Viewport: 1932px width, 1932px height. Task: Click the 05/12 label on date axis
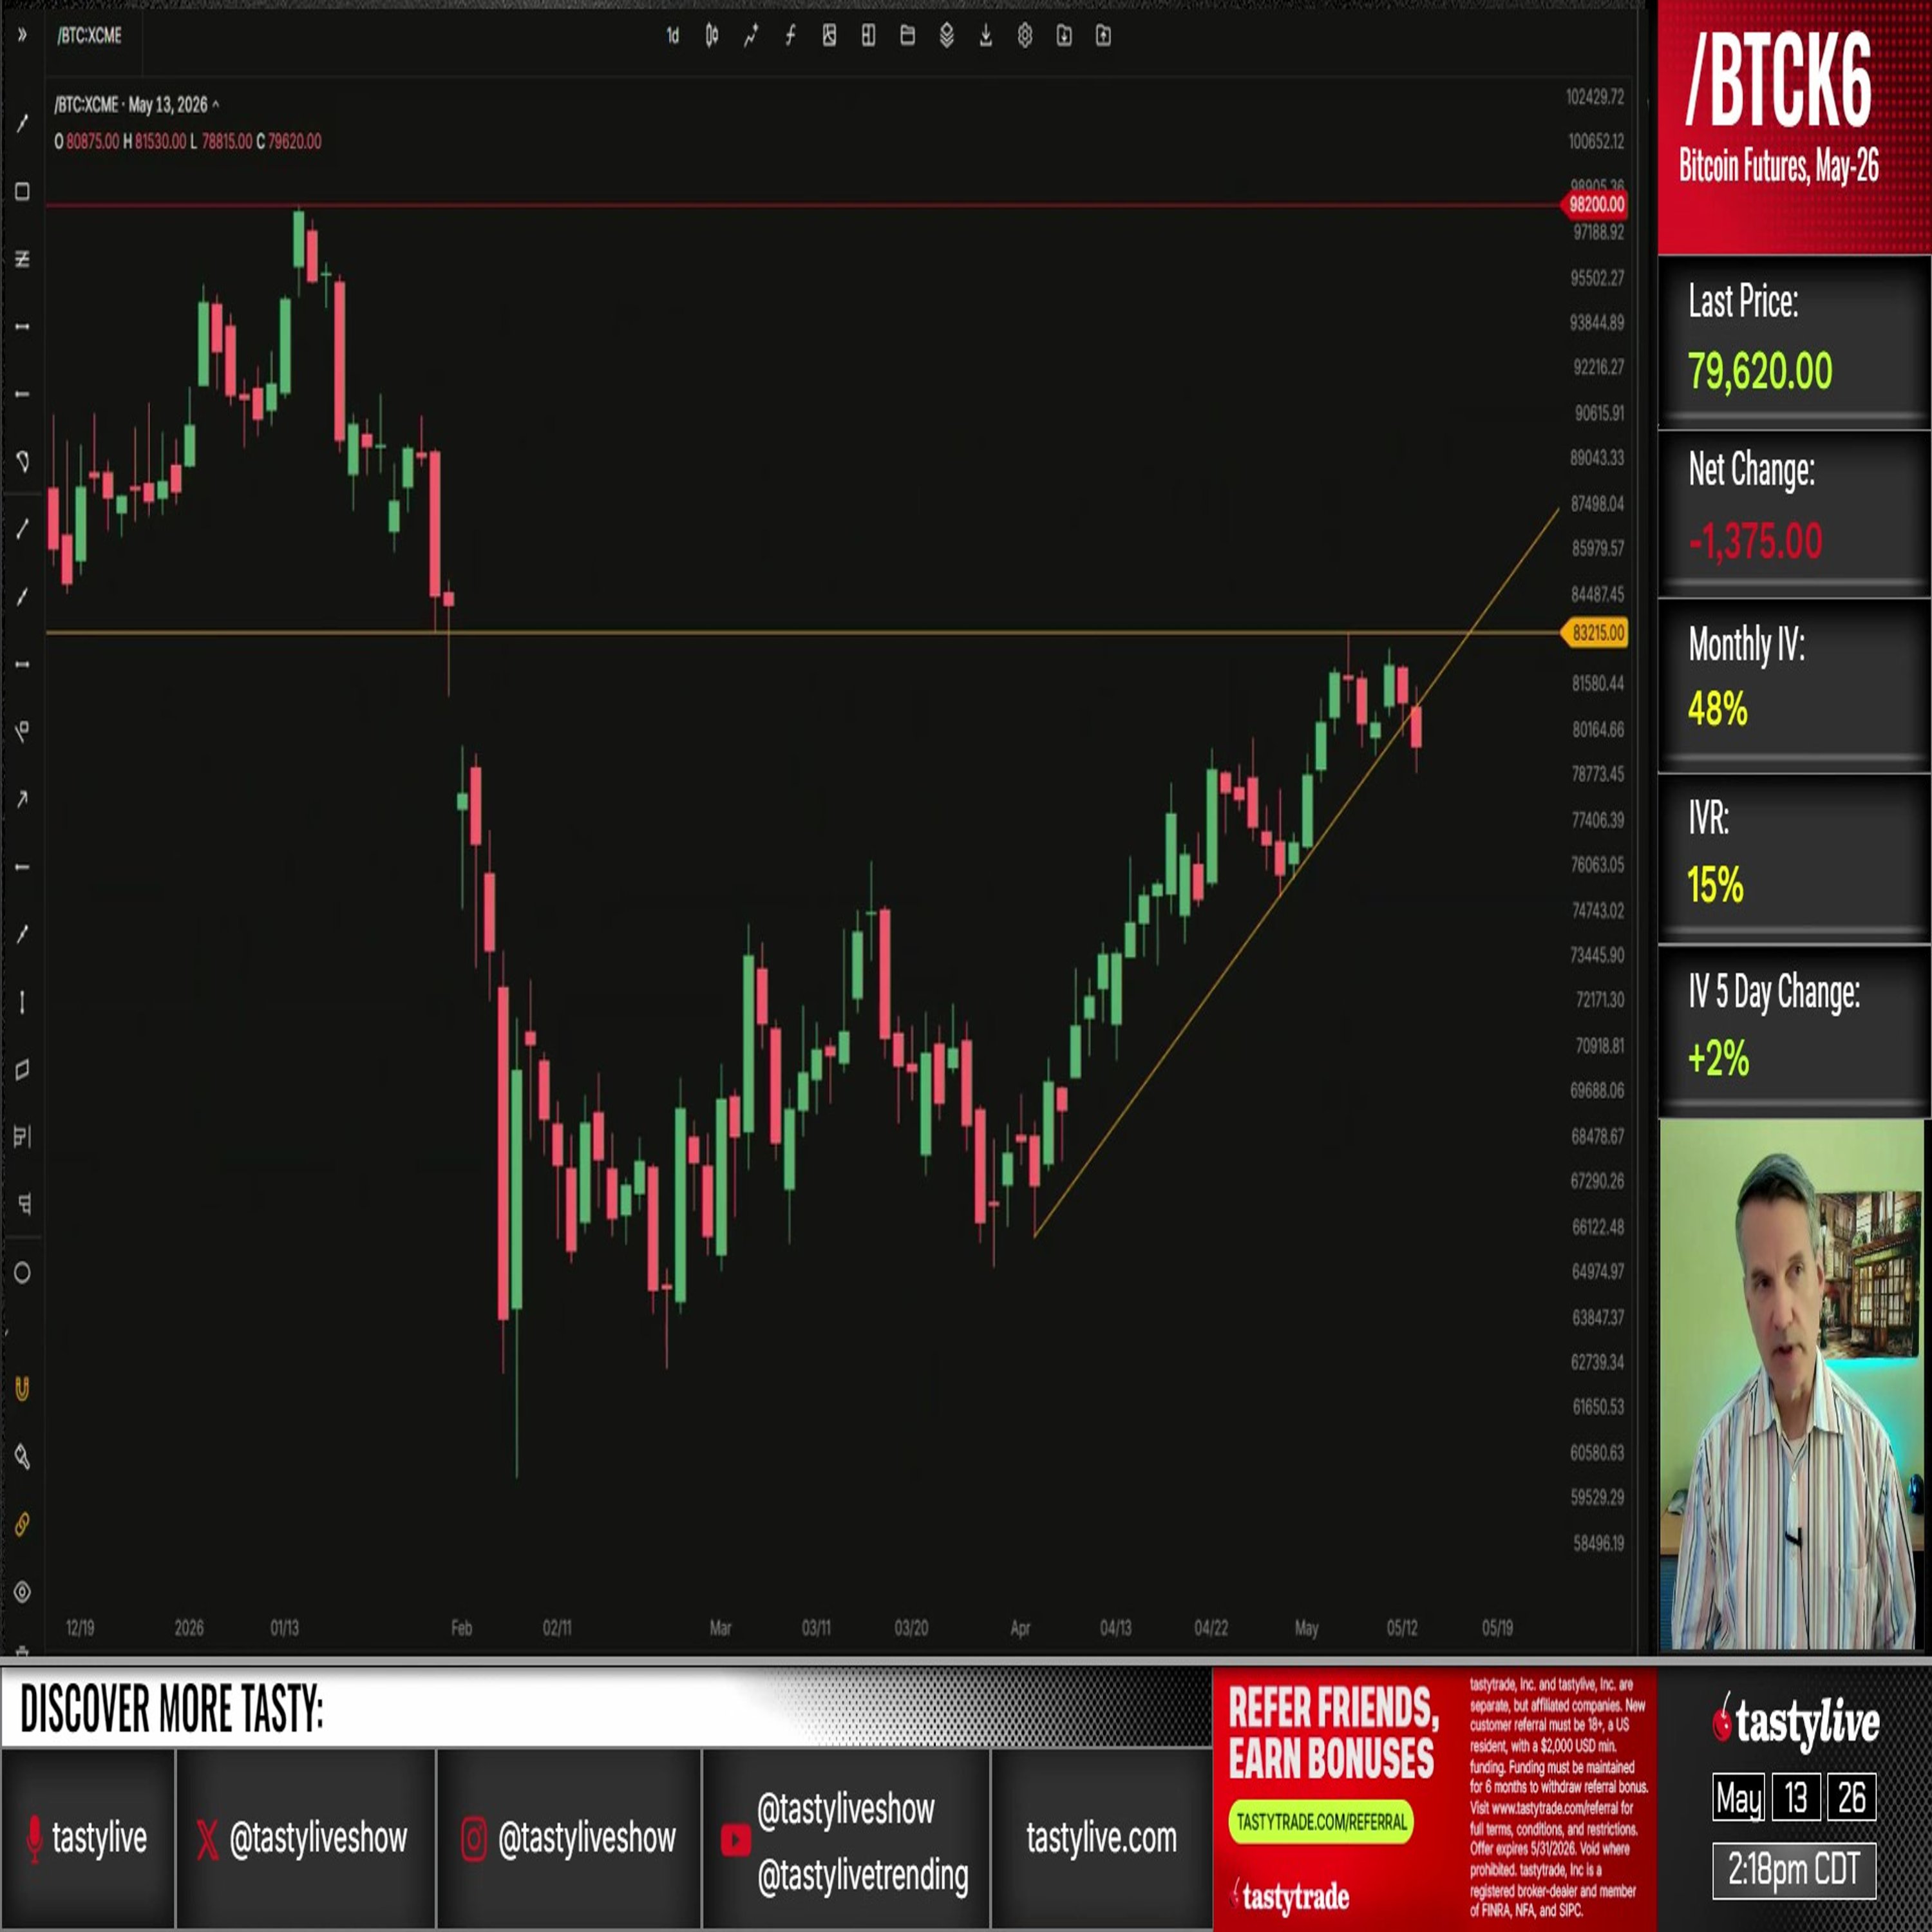[1402, 1628]
